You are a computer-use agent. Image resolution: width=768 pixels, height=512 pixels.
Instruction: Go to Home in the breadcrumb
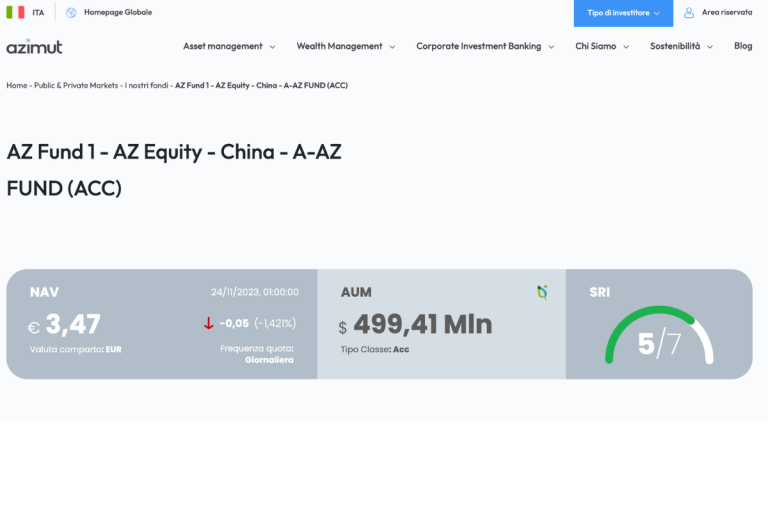(x=17, y=85)
